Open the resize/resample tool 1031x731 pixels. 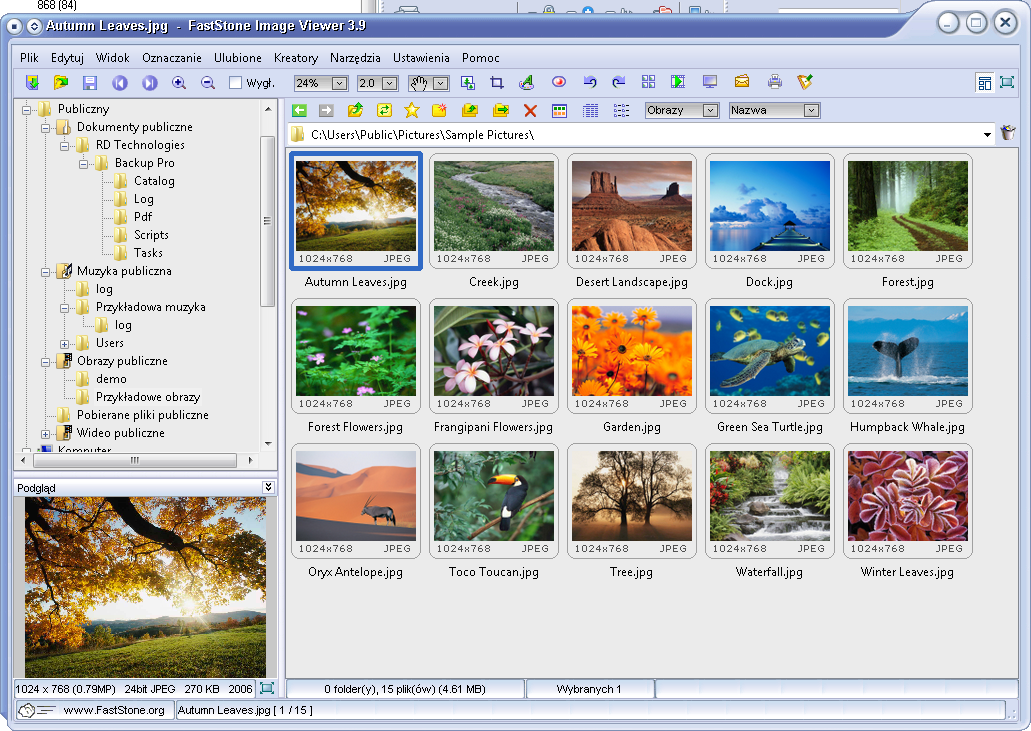468,83
